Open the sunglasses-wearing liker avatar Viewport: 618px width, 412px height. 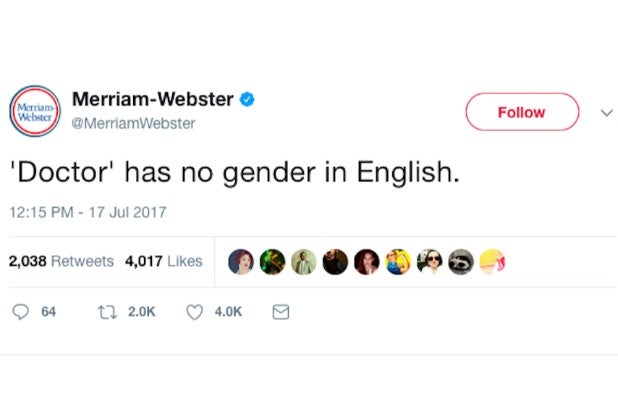click(x=429, y=262)
